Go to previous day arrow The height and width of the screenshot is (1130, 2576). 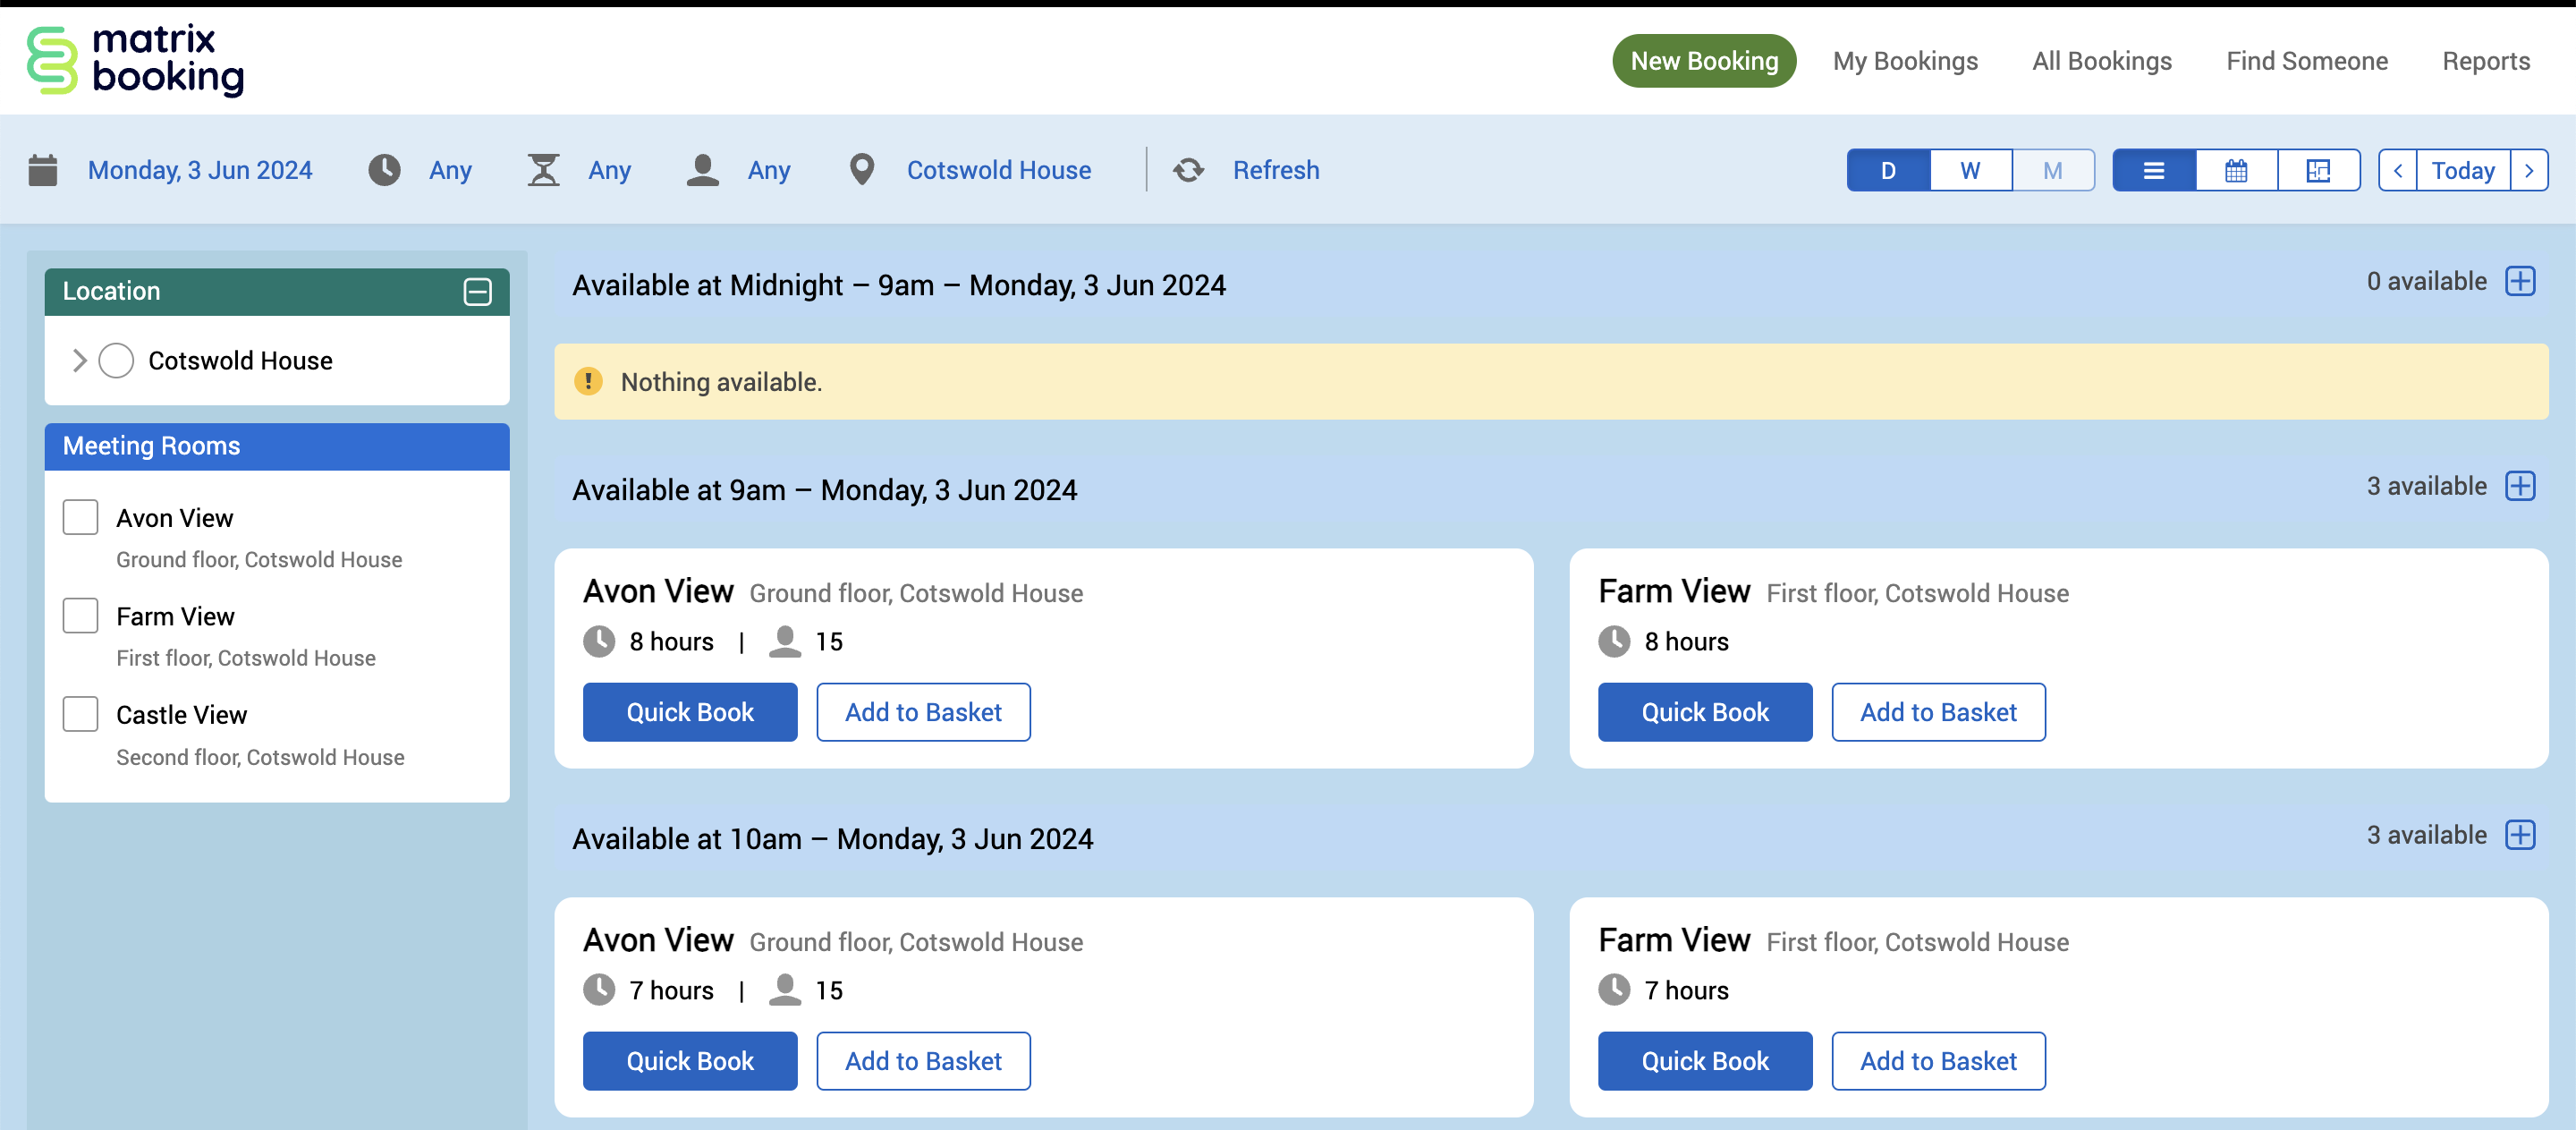pyautogui.click(x=2397, y=171)
